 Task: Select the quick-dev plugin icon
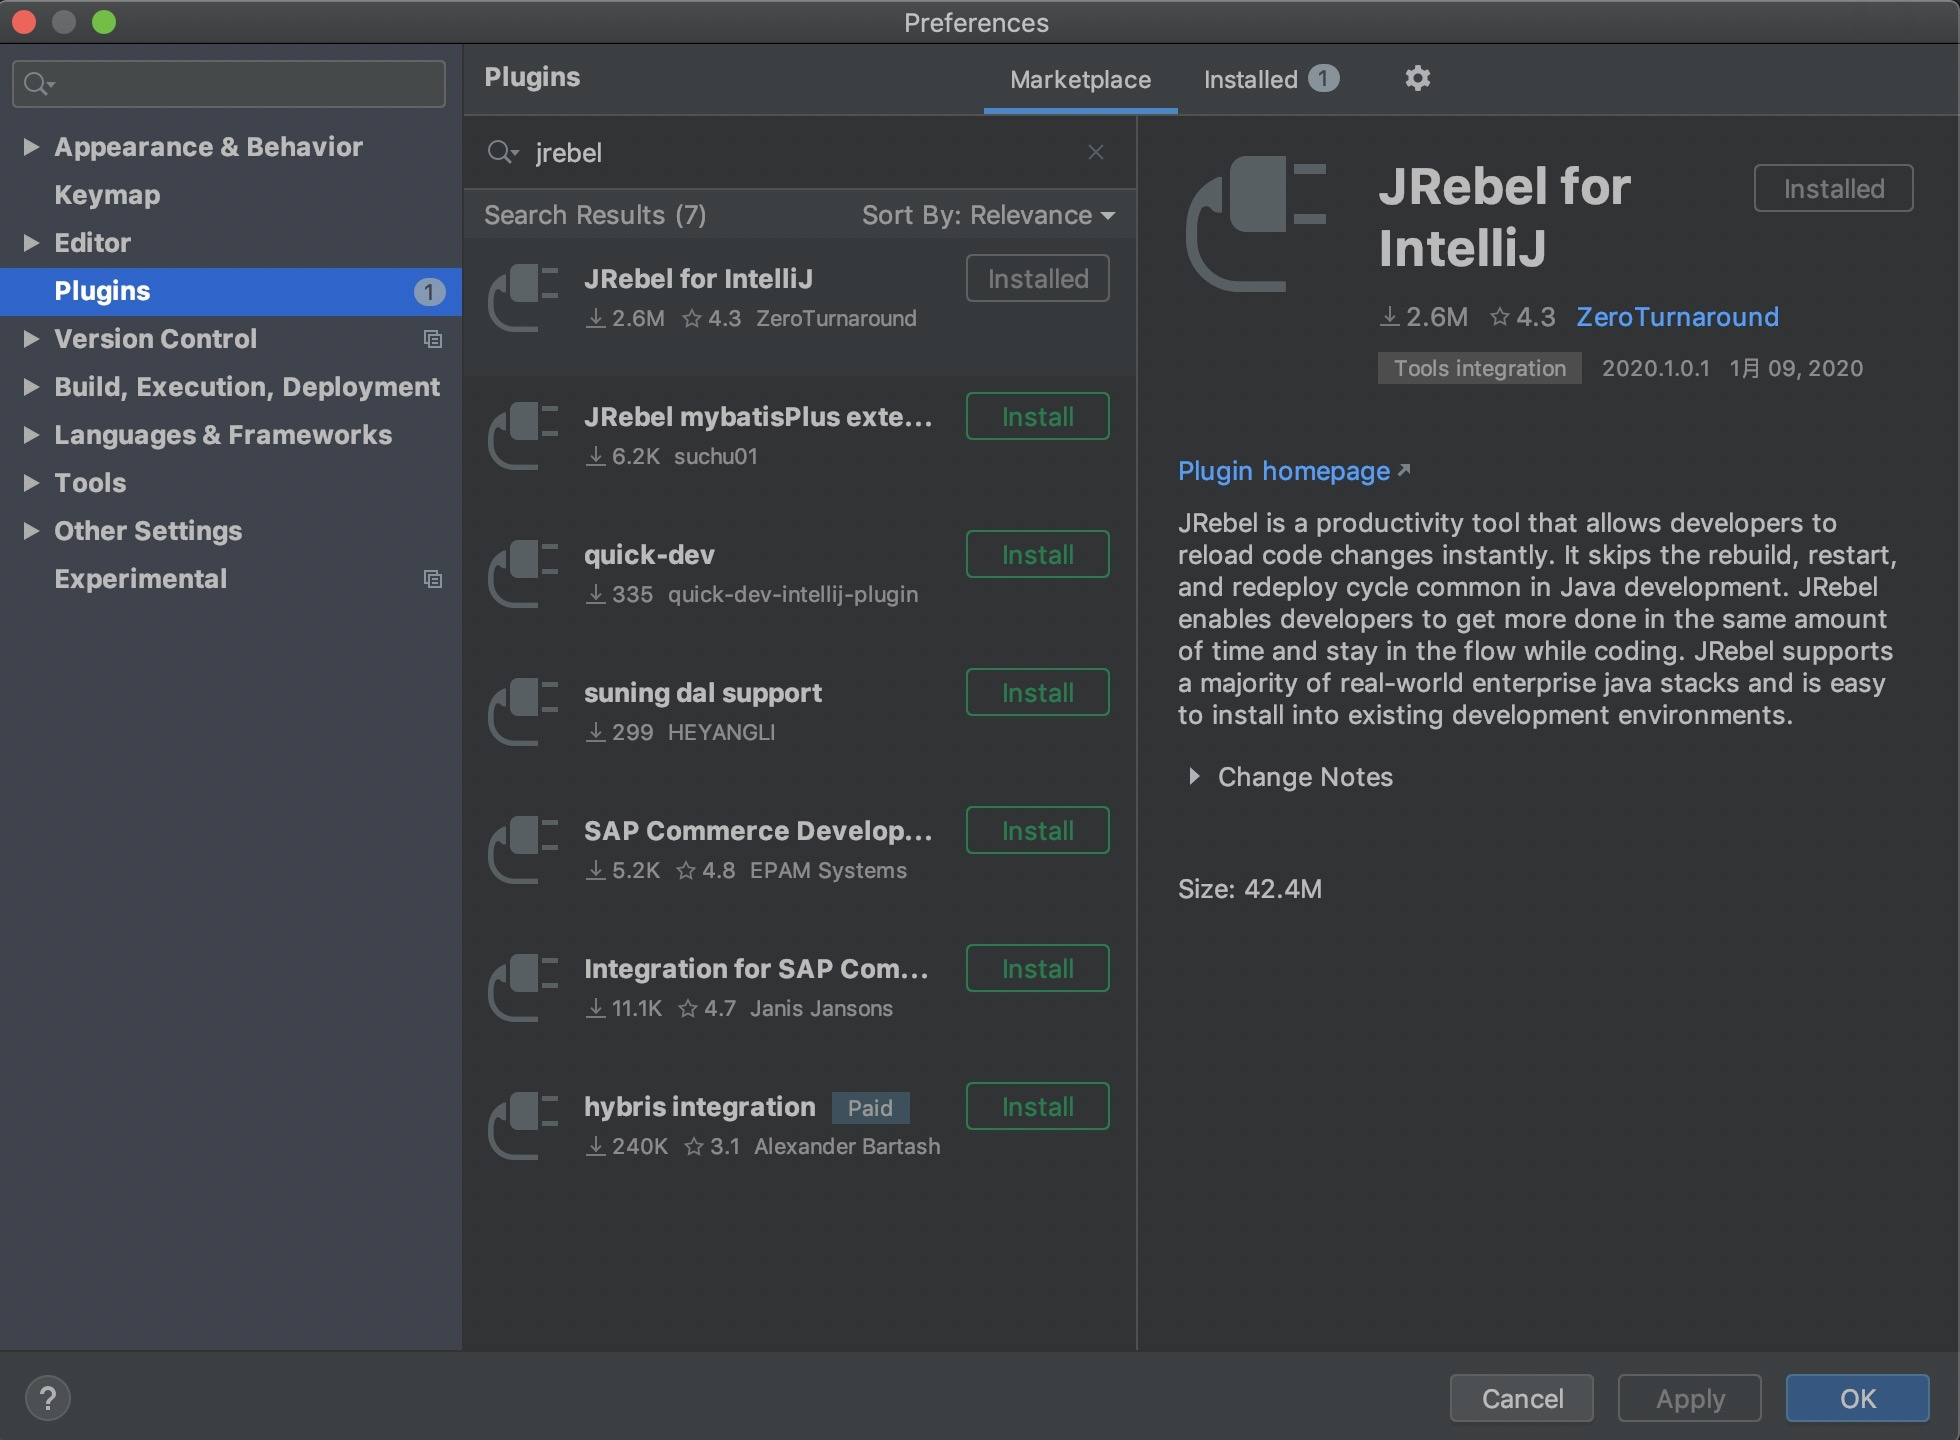pyautogui.click(x=523, y=574)
